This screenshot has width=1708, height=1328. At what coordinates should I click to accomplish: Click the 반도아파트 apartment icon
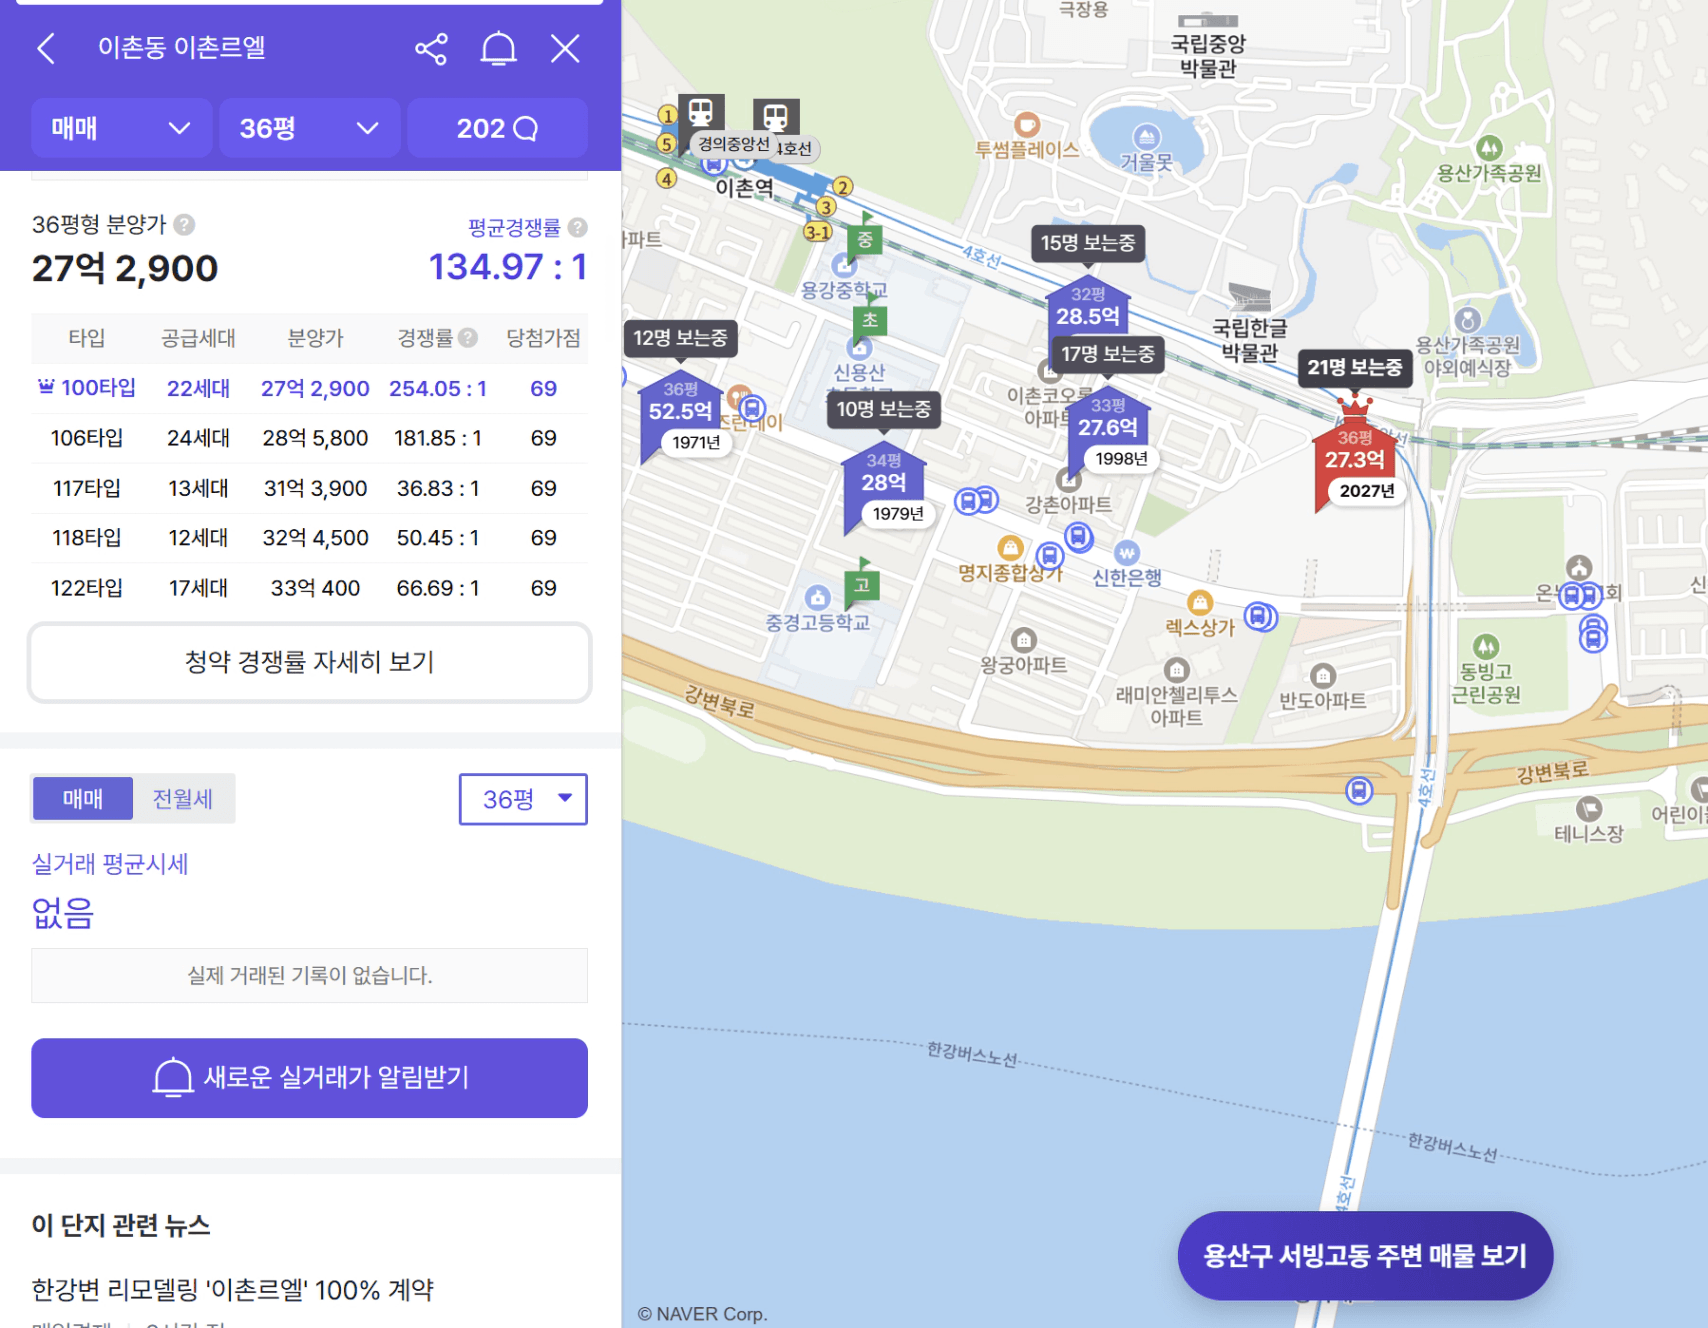click(1323, 676)
